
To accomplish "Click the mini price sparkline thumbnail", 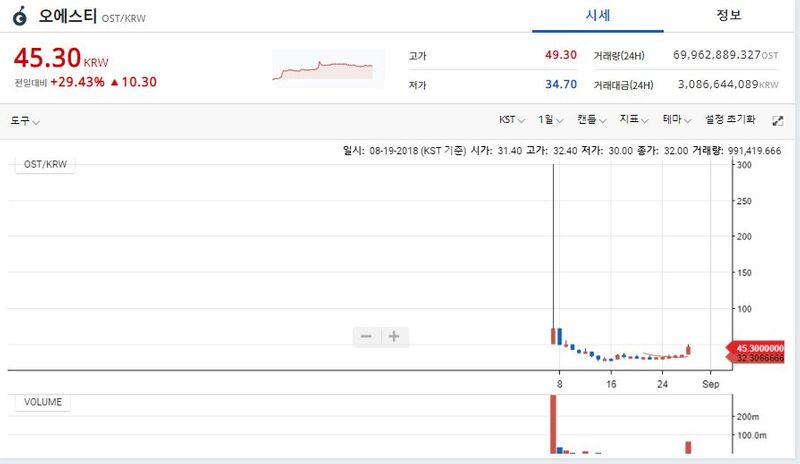I will [328, 70].
